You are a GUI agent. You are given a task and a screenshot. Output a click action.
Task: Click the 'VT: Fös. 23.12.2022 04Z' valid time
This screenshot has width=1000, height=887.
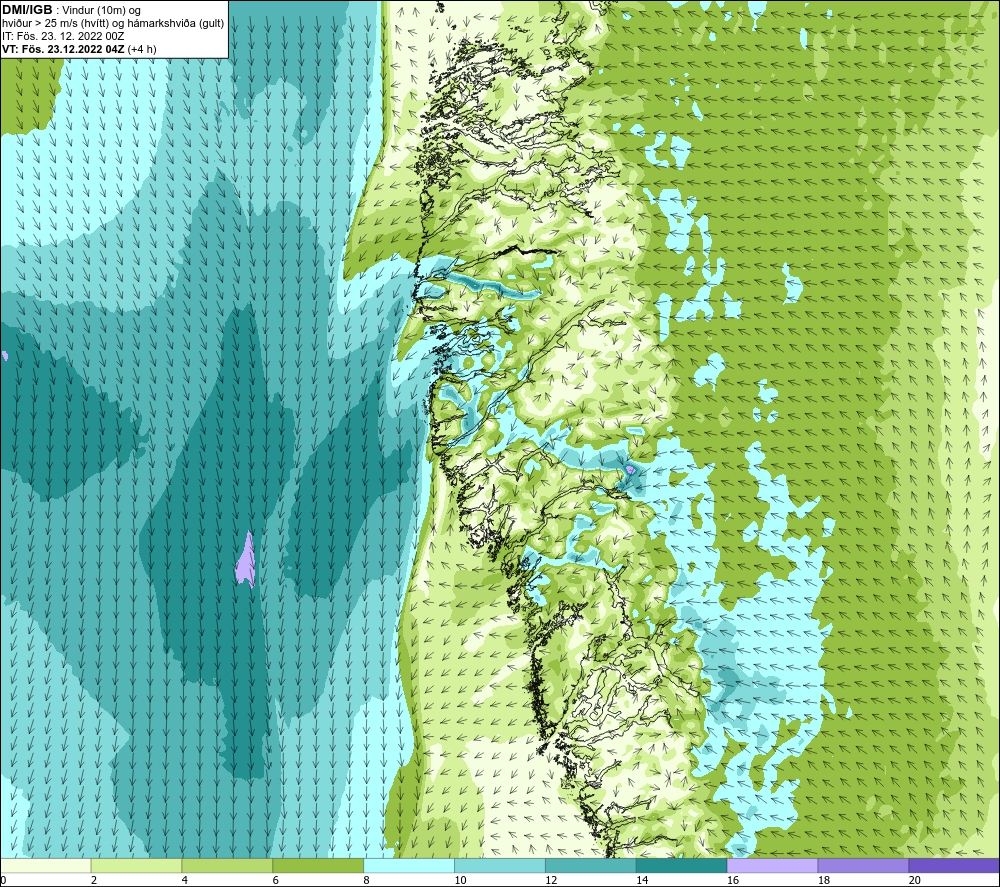pos(63,49)
